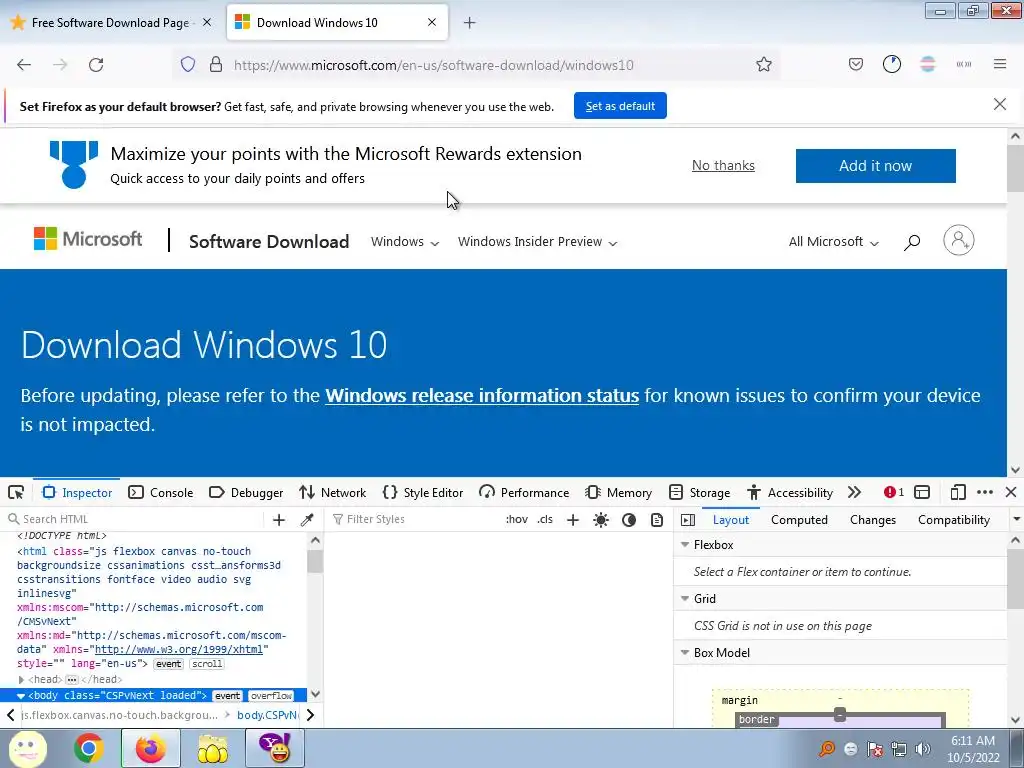1024x768 pixels.
Task: Close the developer tools panel
Action: (1011, 492)
